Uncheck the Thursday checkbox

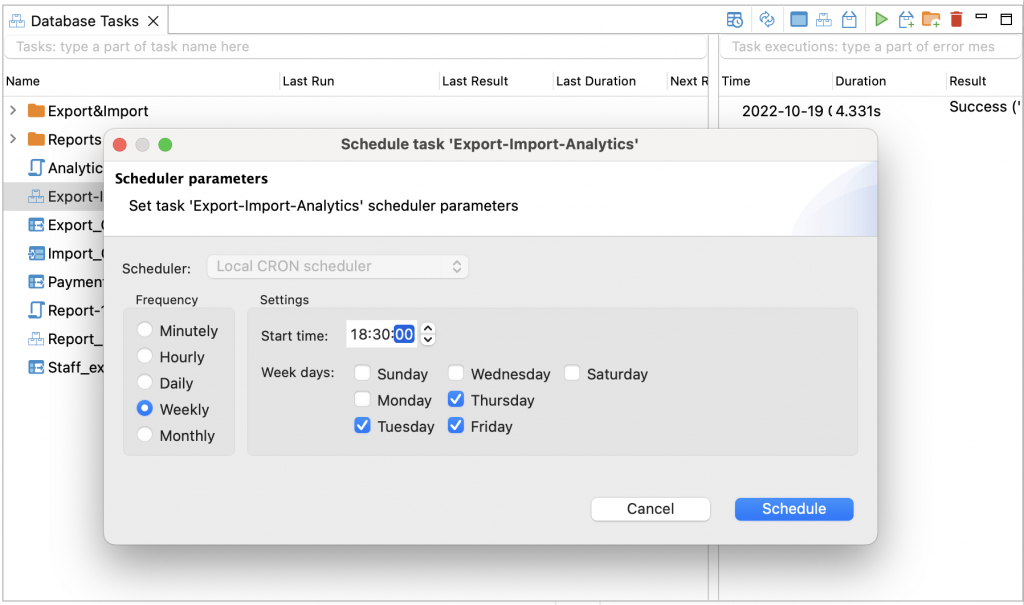[456, 399]
